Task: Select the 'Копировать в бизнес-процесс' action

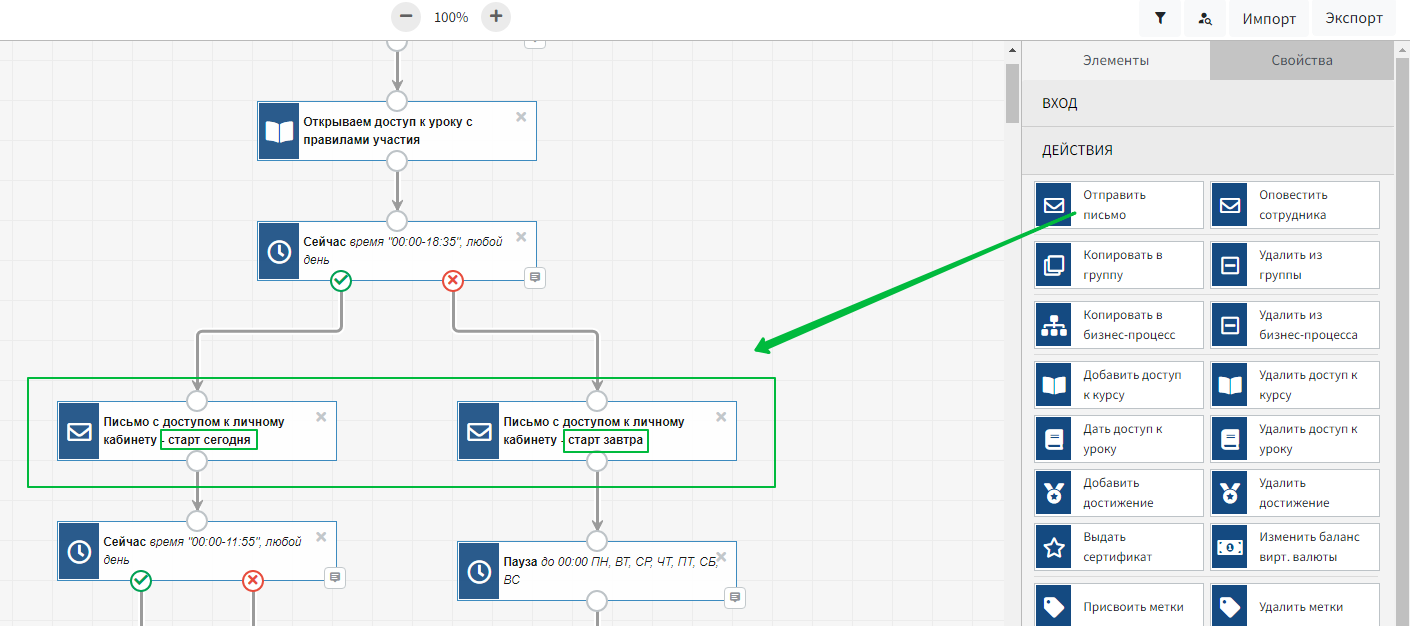Action: [x=1119, y=325]
